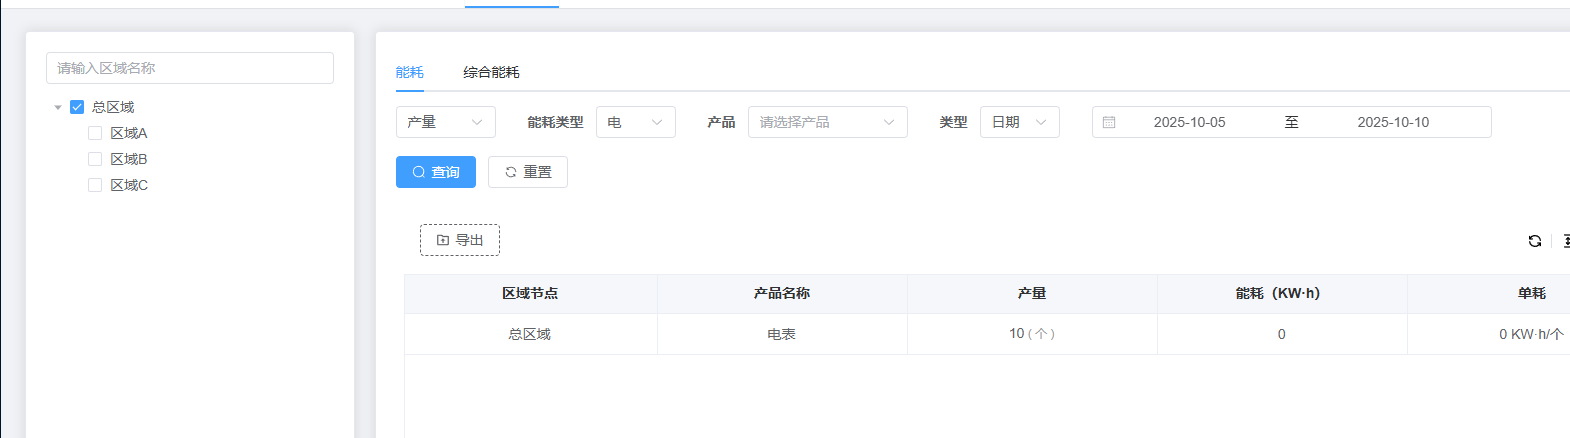This screenshot has width=1570, height=438.
Task: Click the 查询 button
Action: point(436,172)
